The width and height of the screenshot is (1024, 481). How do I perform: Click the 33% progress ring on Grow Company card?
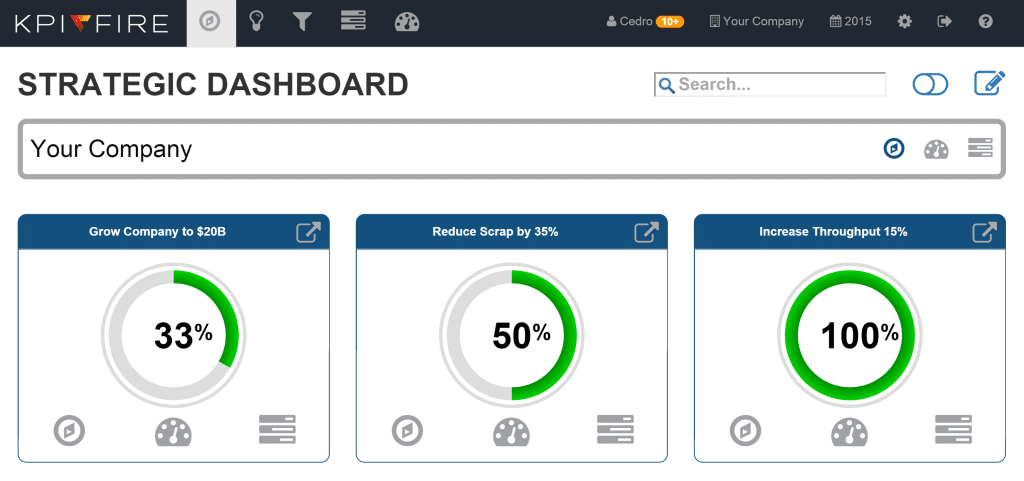point(173,335)
